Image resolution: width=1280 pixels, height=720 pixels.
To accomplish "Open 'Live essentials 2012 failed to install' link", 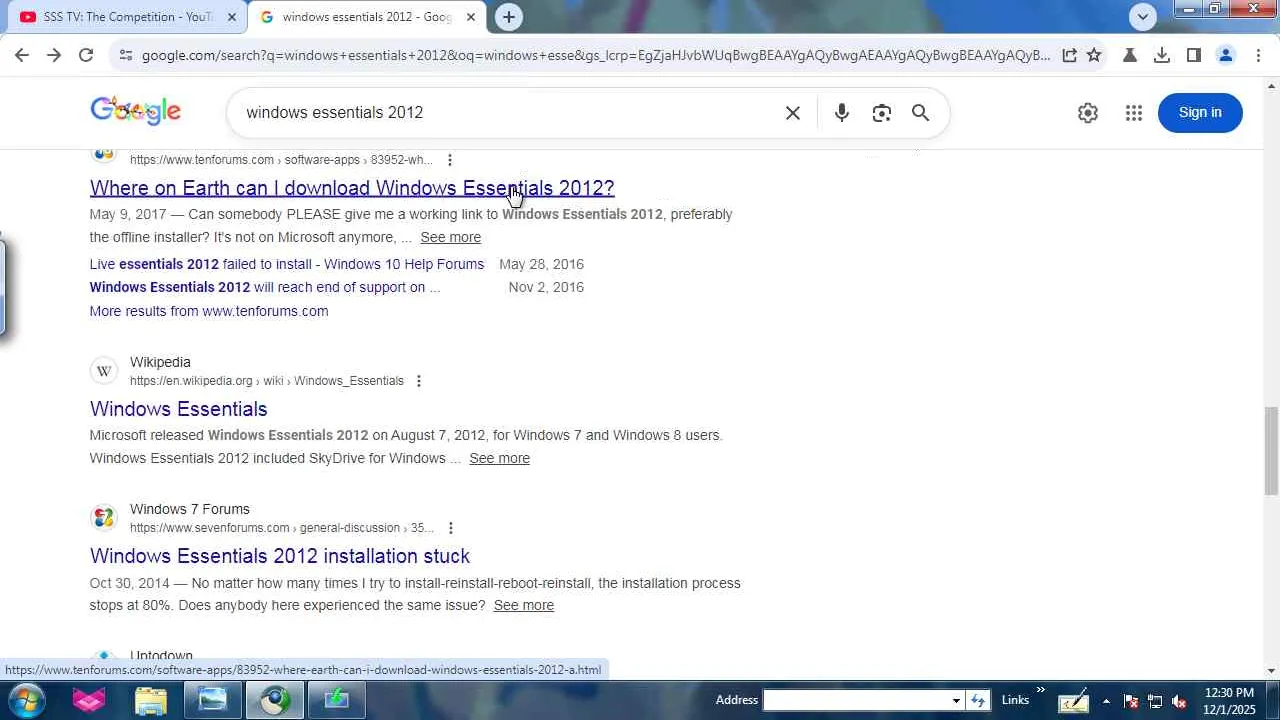I will (287, 264).
